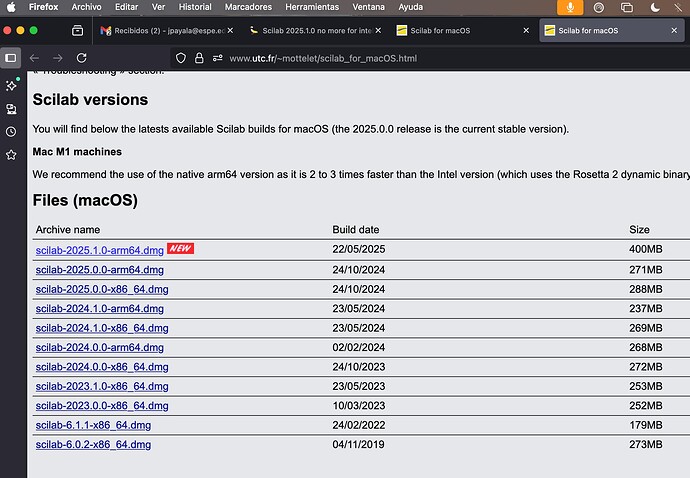The width and height of the screenshot is (690, 478).
Task: Click the Archive name column header
Action: pos(68,230)
